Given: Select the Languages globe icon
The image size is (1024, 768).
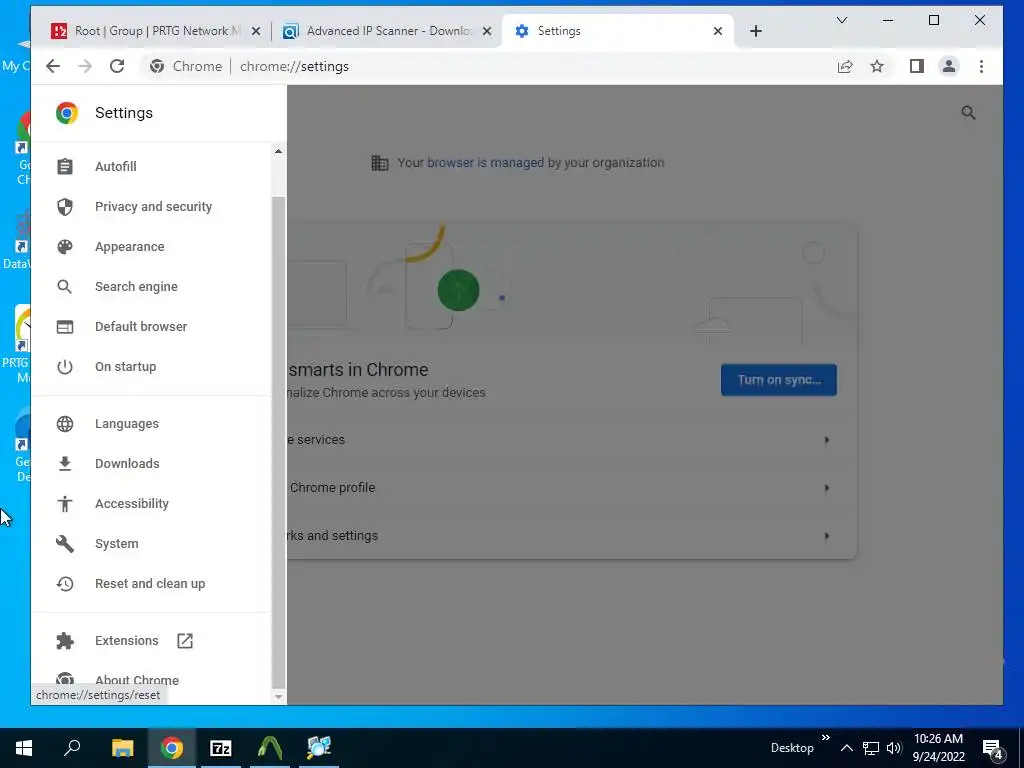Looking at the screenshot, I should [65, 424].
